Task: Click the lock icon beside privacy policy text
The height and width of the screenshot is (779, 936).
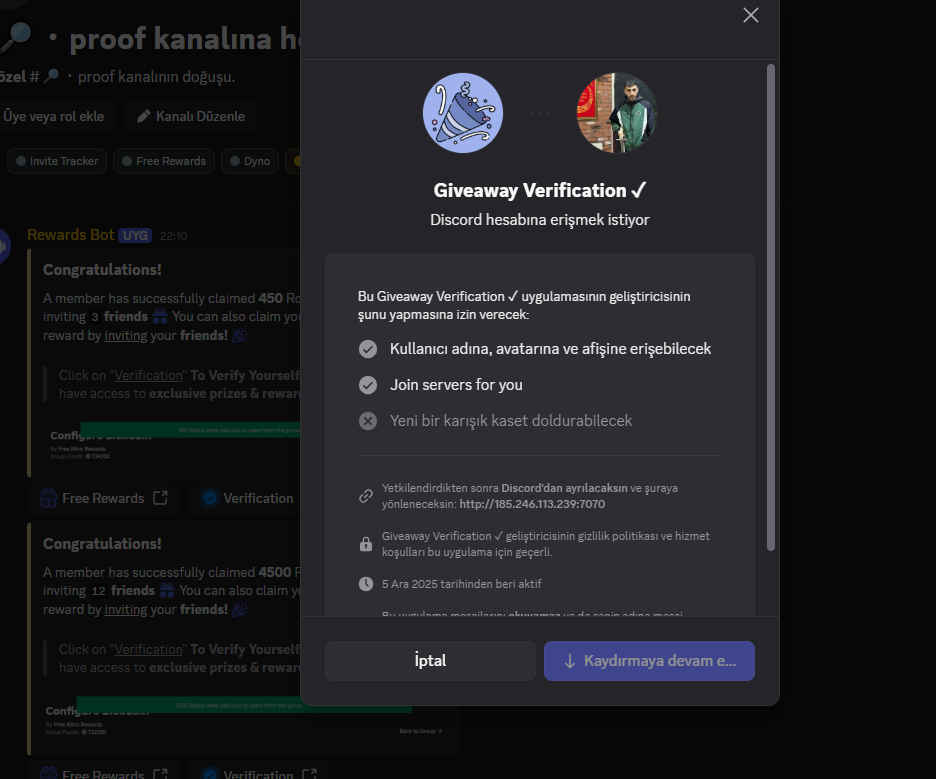Action: [365, 544]
